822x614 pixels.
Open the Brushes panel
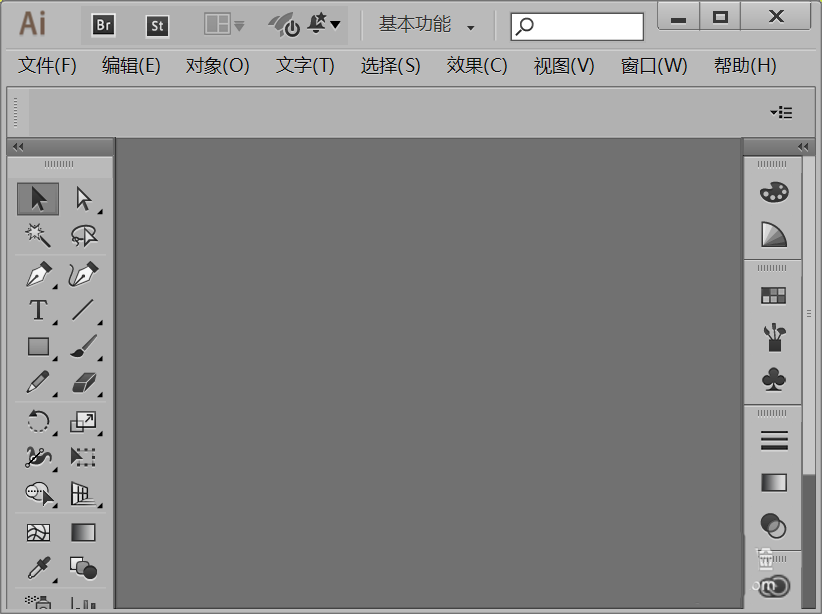(x=773, y=337)
